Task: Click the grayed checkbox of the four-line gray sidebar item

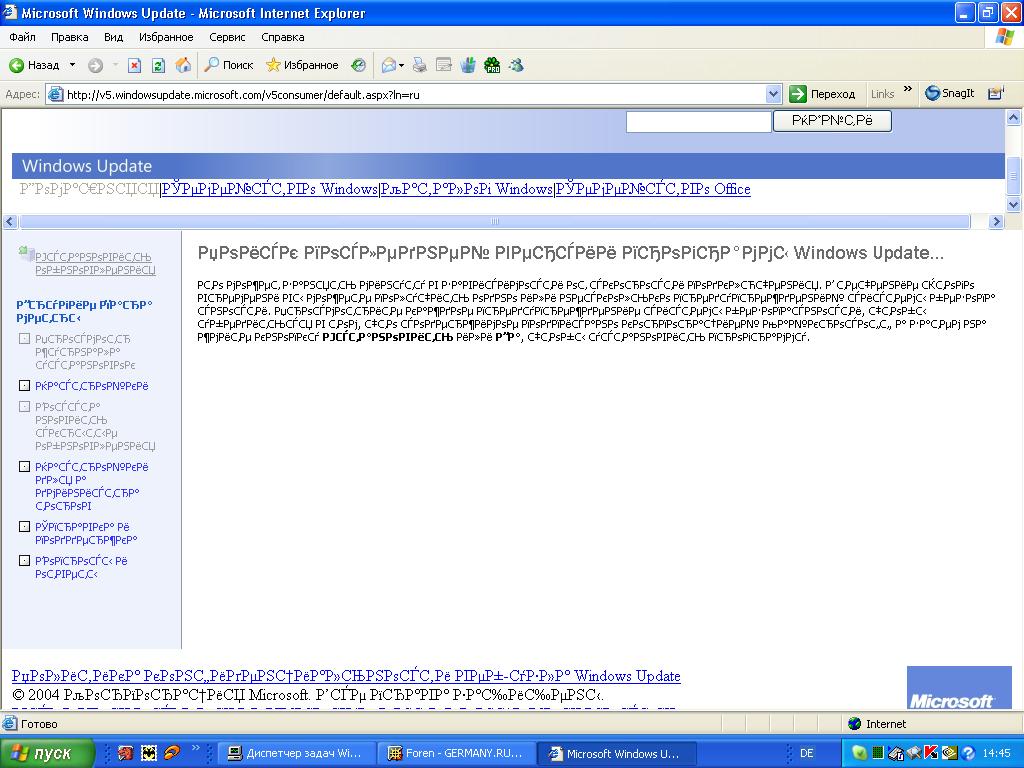Action: pos(24,407)
